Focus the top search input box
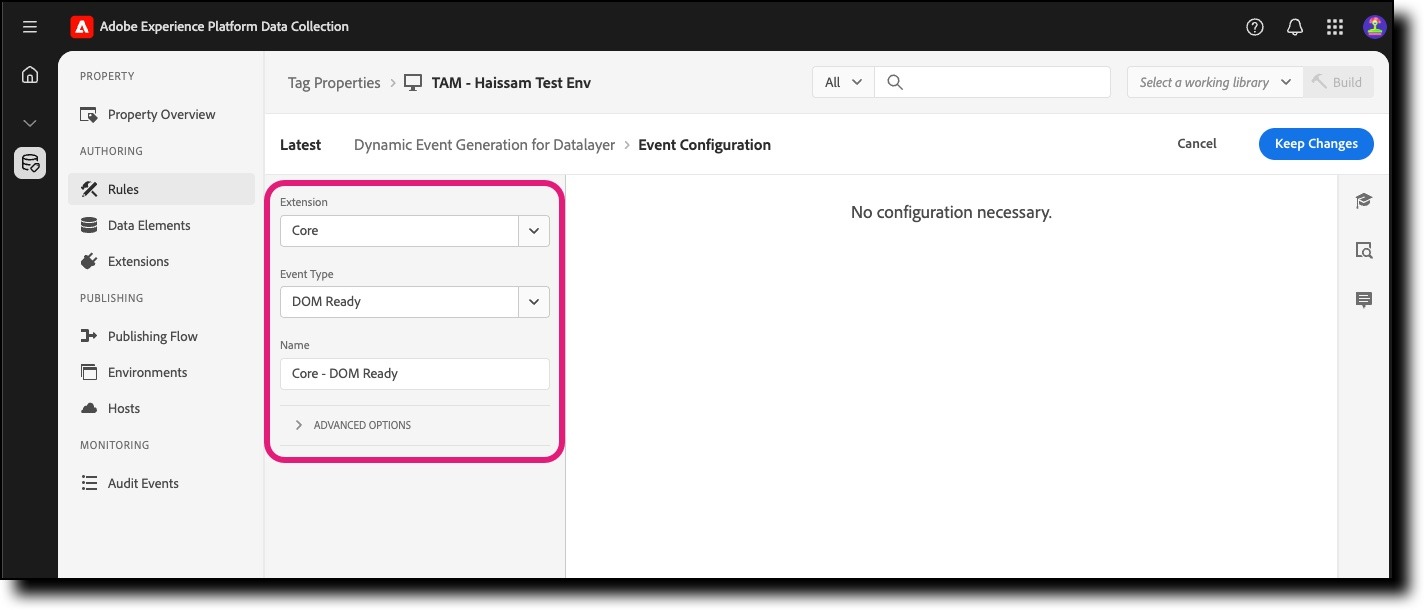The width and height of the screenshot is (1424, 610). (992, 82)
